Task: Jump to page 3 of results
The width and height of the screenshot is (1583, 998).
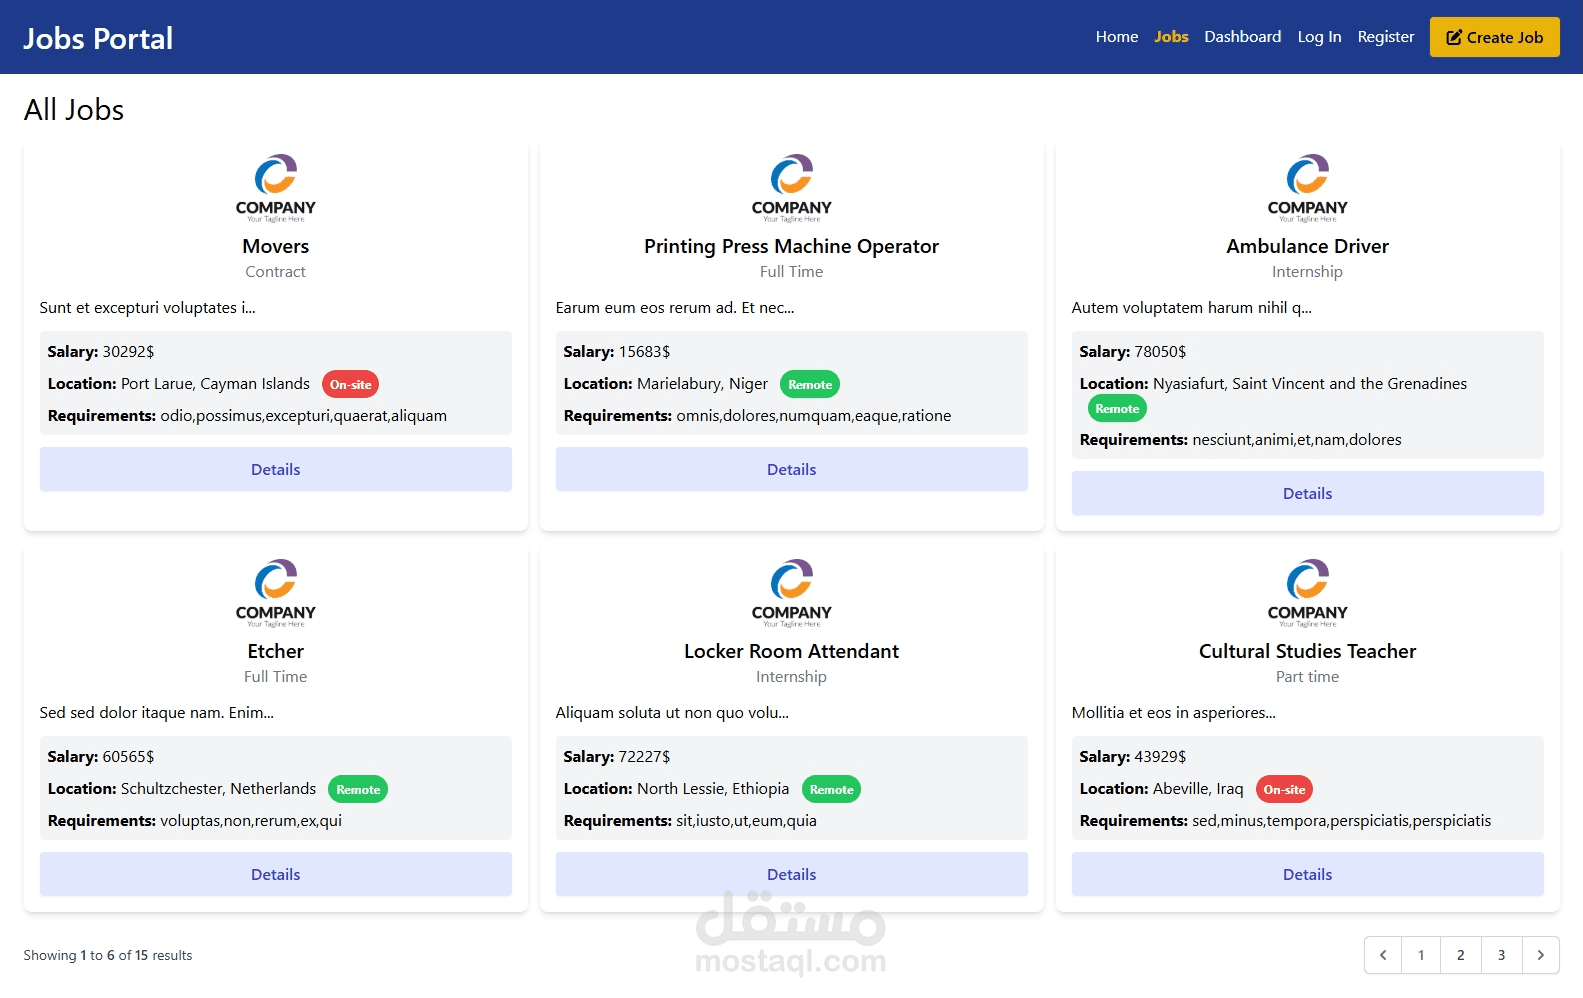Action: pos(1501,955)
